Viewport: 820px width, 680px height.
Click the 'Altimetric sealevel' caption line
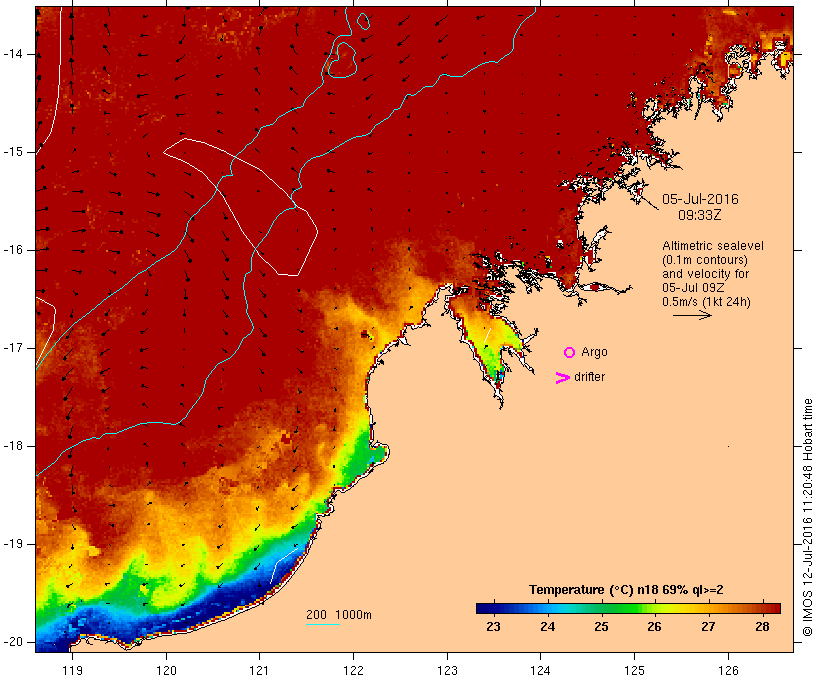[713, 246]
